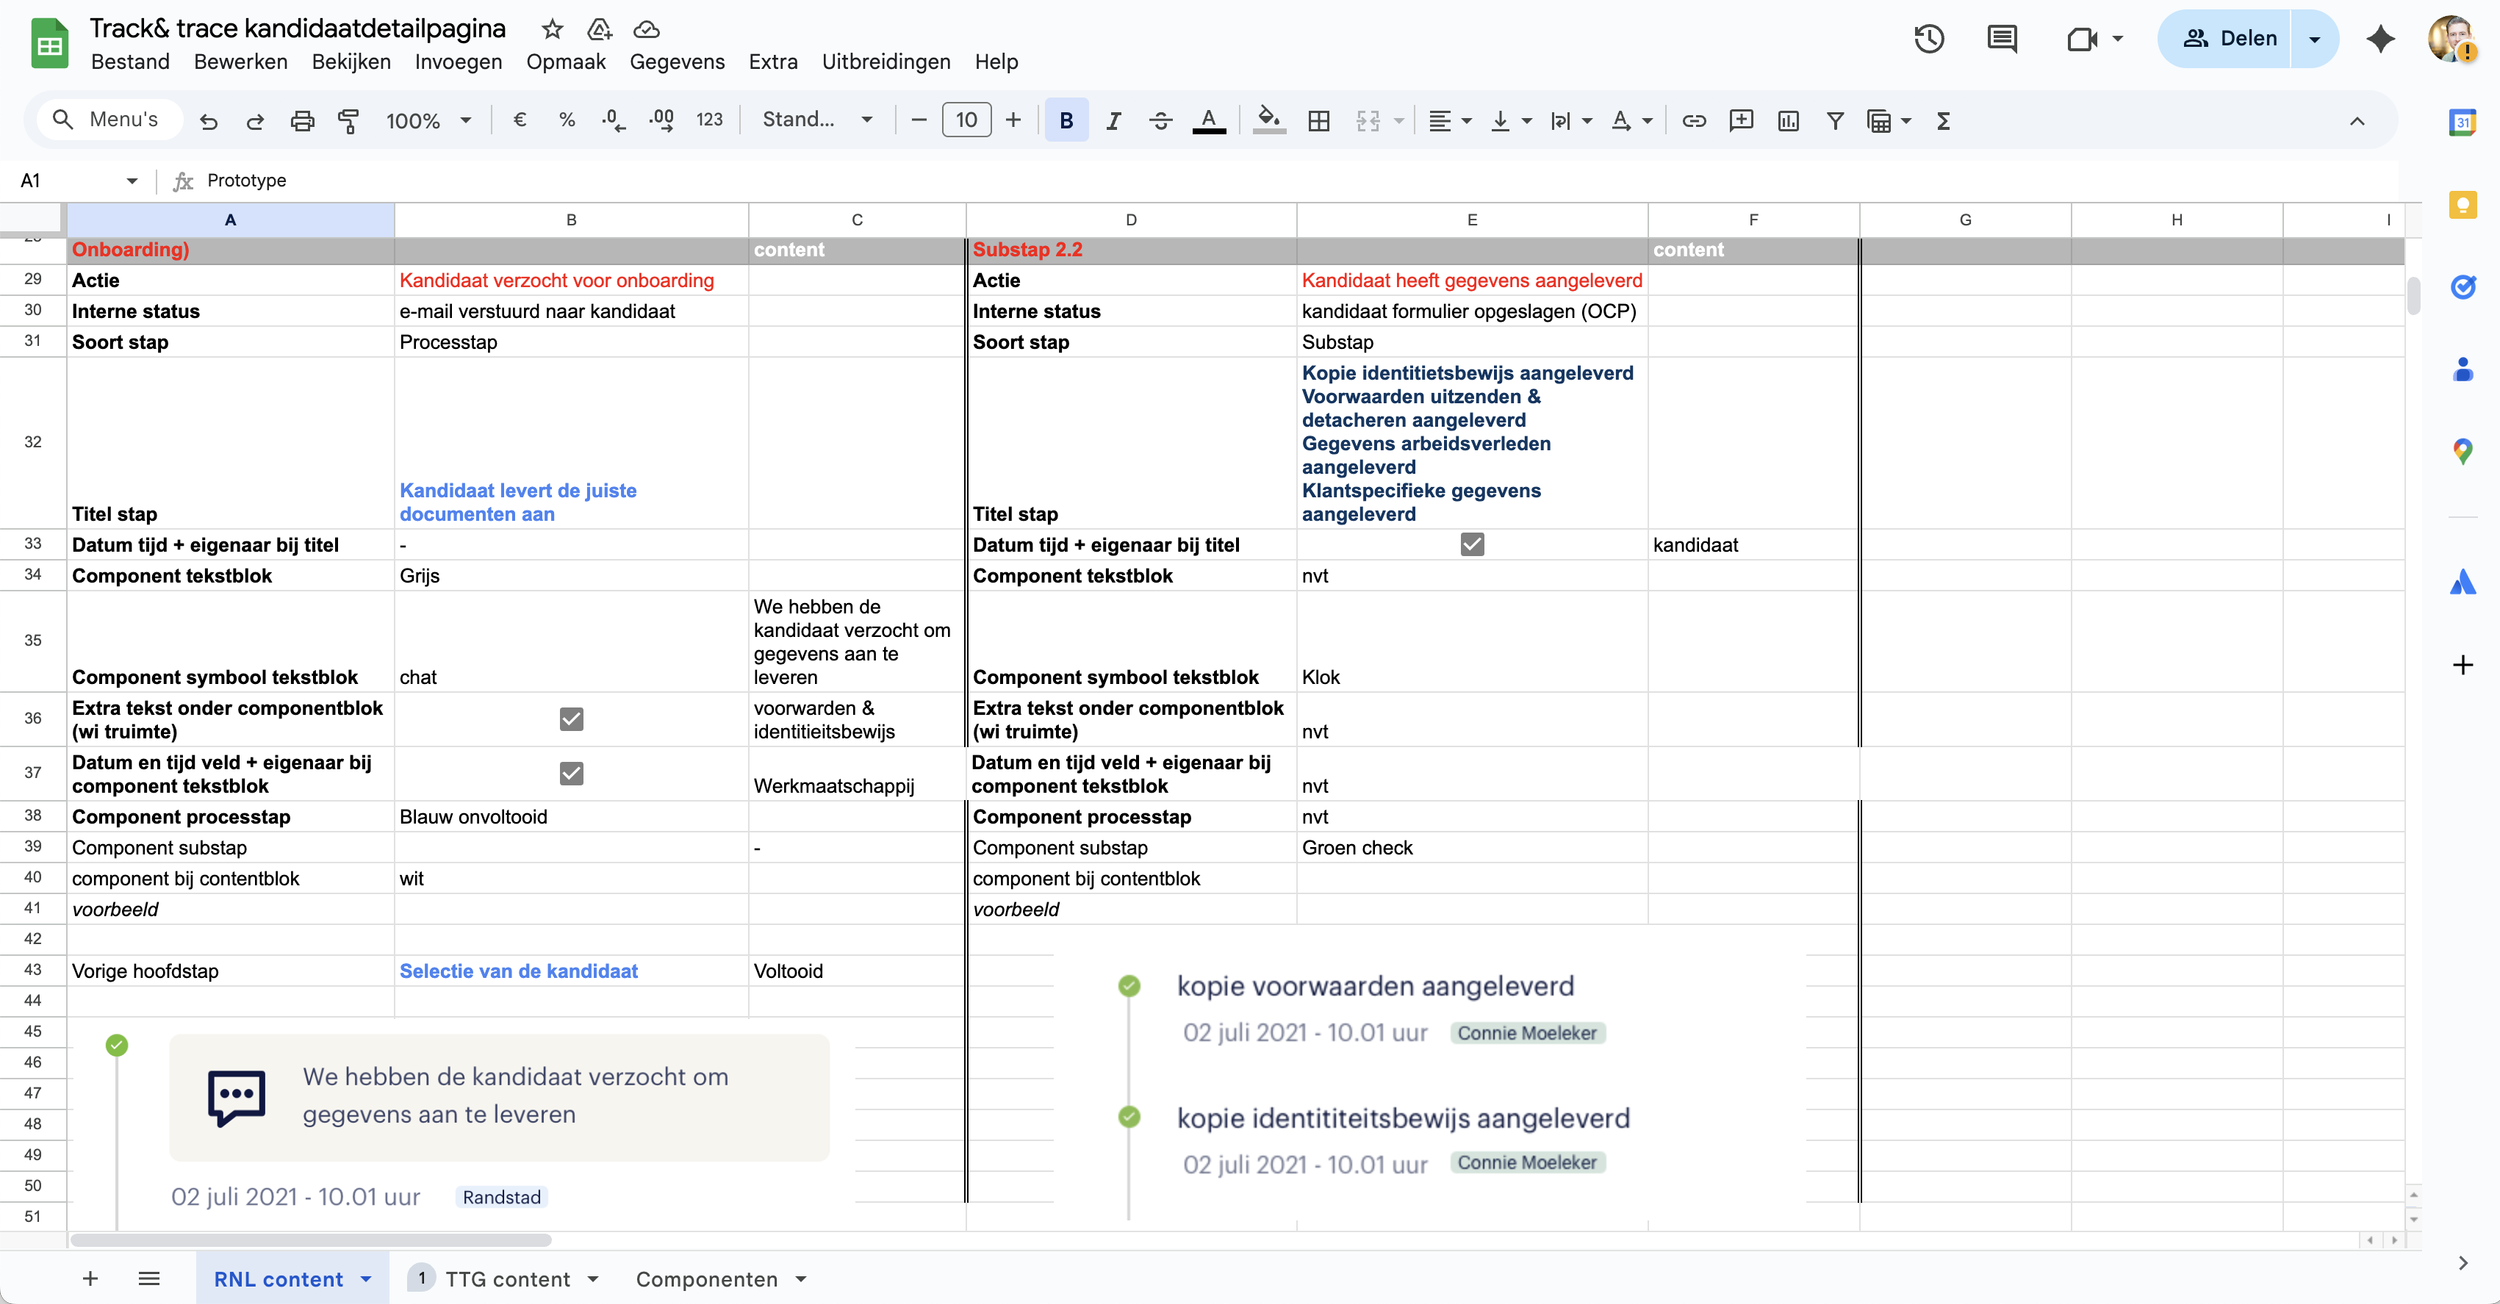Screen dimensions: 2500x1304
Task: Toggle the checkbox in cell E33
Action: (1472, 545)
